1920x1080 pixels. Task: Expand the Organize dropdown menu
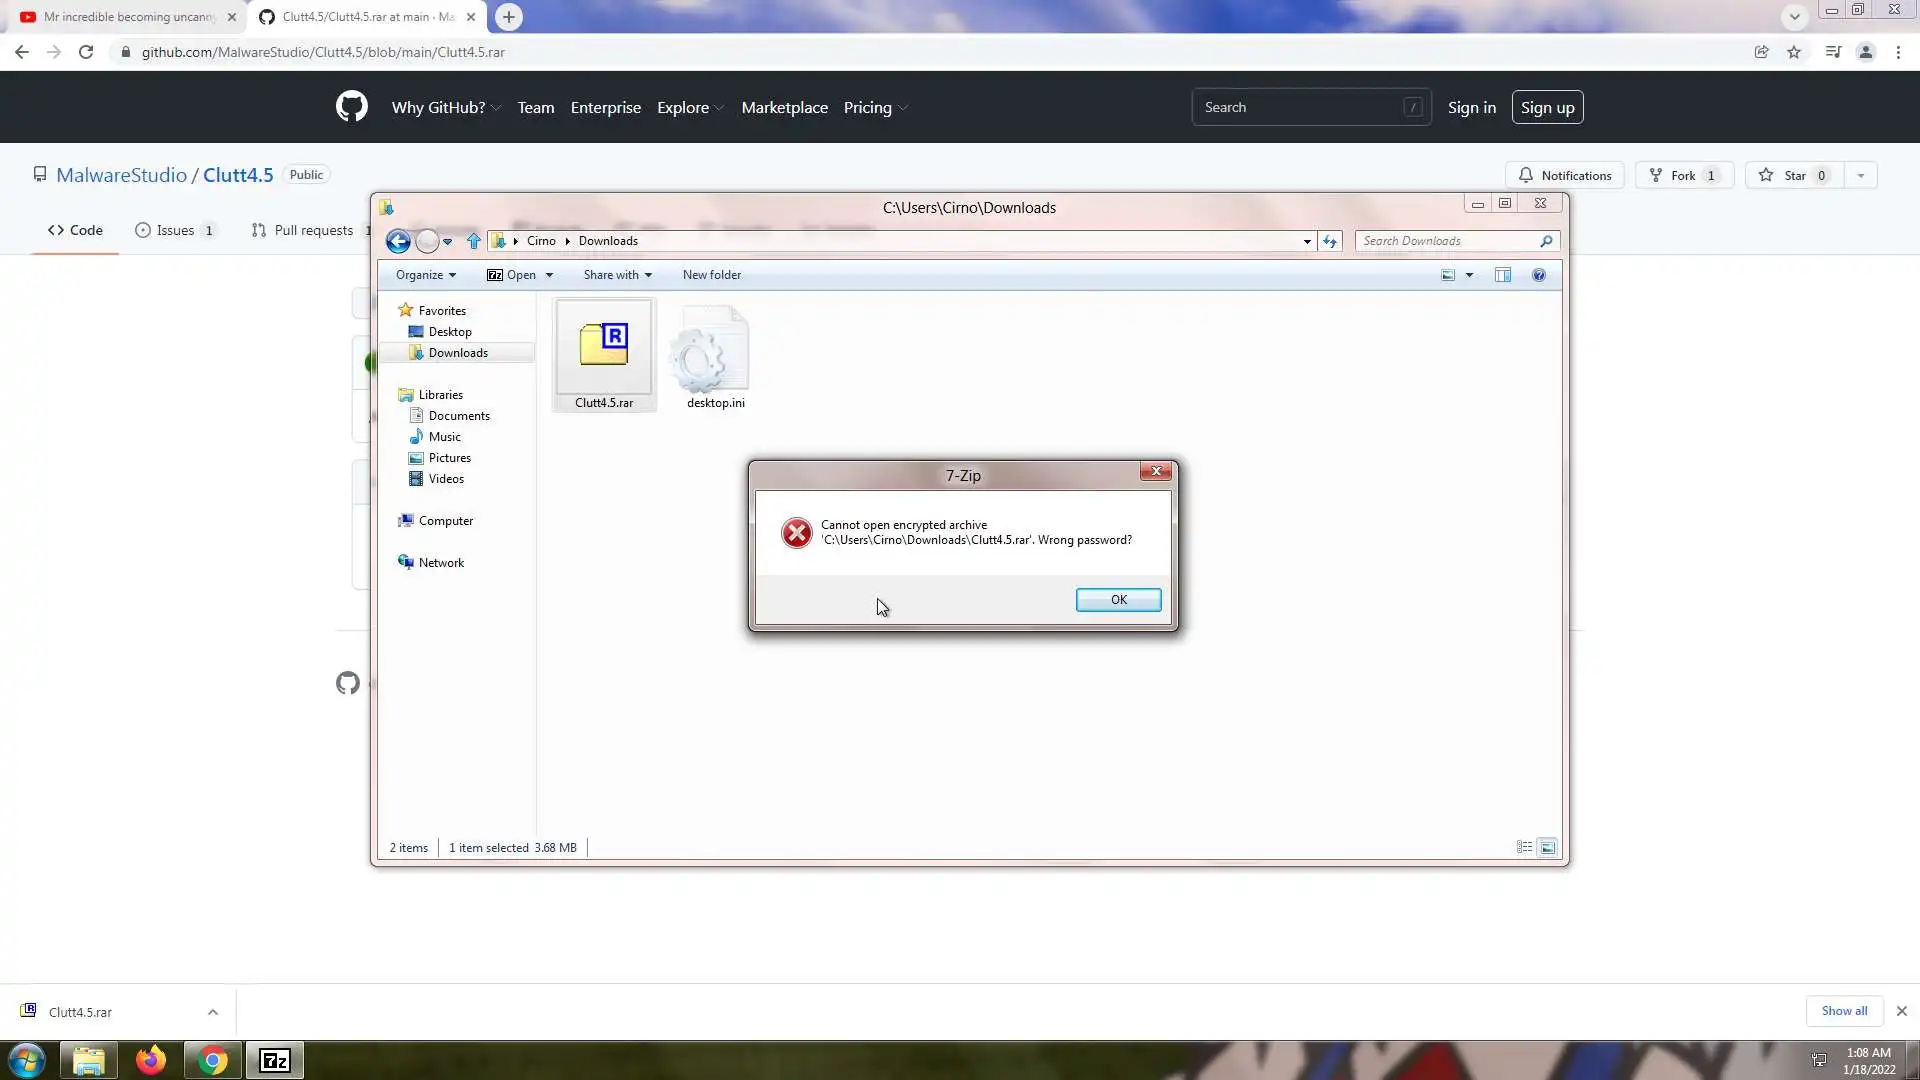(425, 275)
